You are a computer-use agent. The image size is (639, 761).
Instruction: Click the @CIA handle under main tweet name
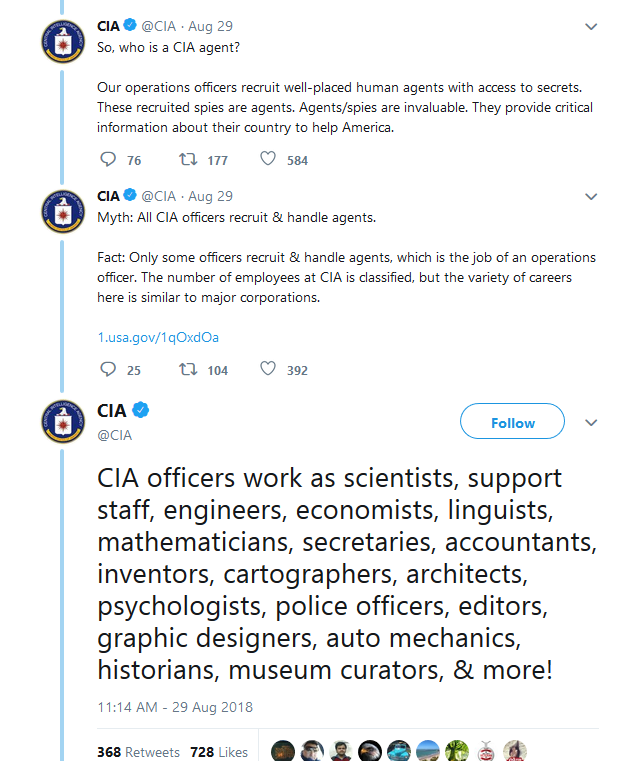114,435
